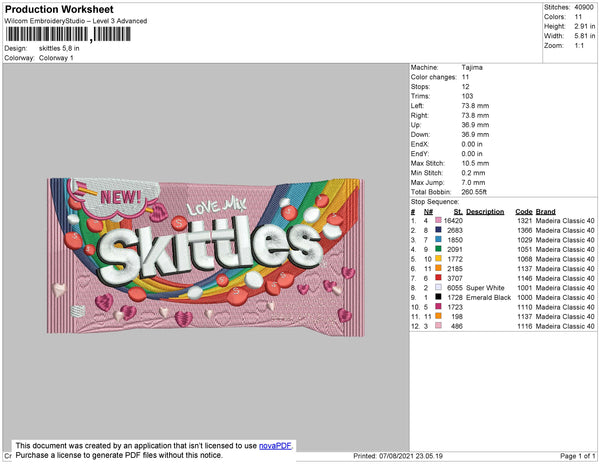
Task: Click the yellow swatch for code 1068
Action: [x=438, y=259]
